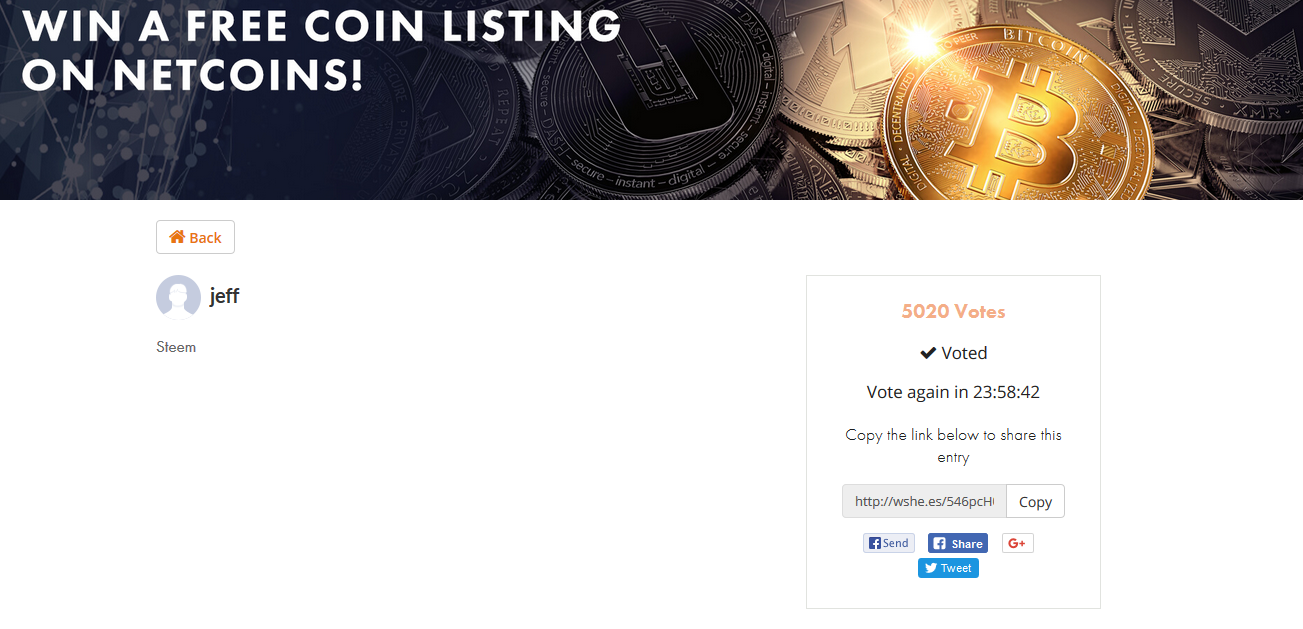This screenshot has width=1303, height=629.
Task: Click jeff's profile avatar
Action: tap(179, 297)
